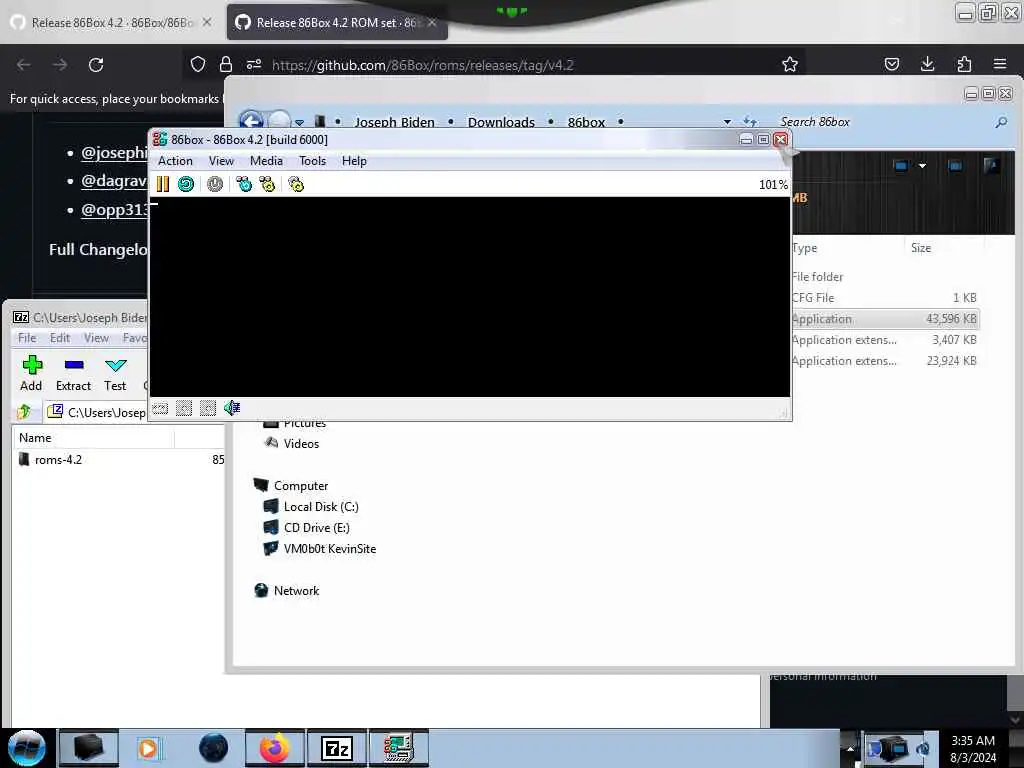Select the Application 43,596 KB row in Explorer

point(885,319)
